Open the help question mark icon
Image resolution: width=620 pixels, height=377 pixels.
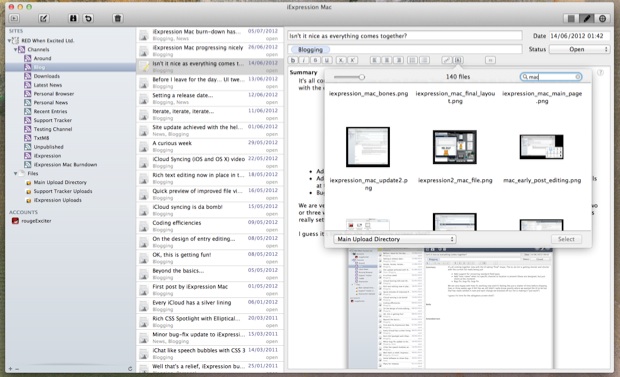[600, 72]
